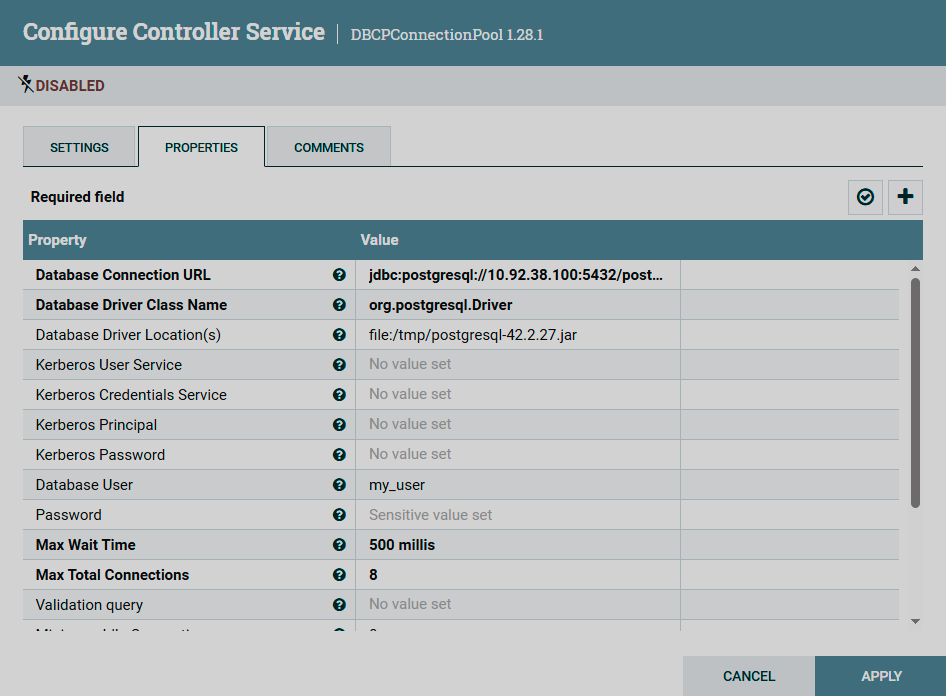Set value for Kerberos Password
This screenshot has width=946, height=696.
(x=518, y=455)
